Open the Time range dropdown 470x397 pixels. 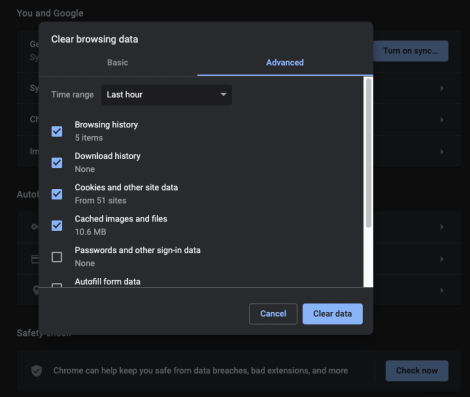166,95
